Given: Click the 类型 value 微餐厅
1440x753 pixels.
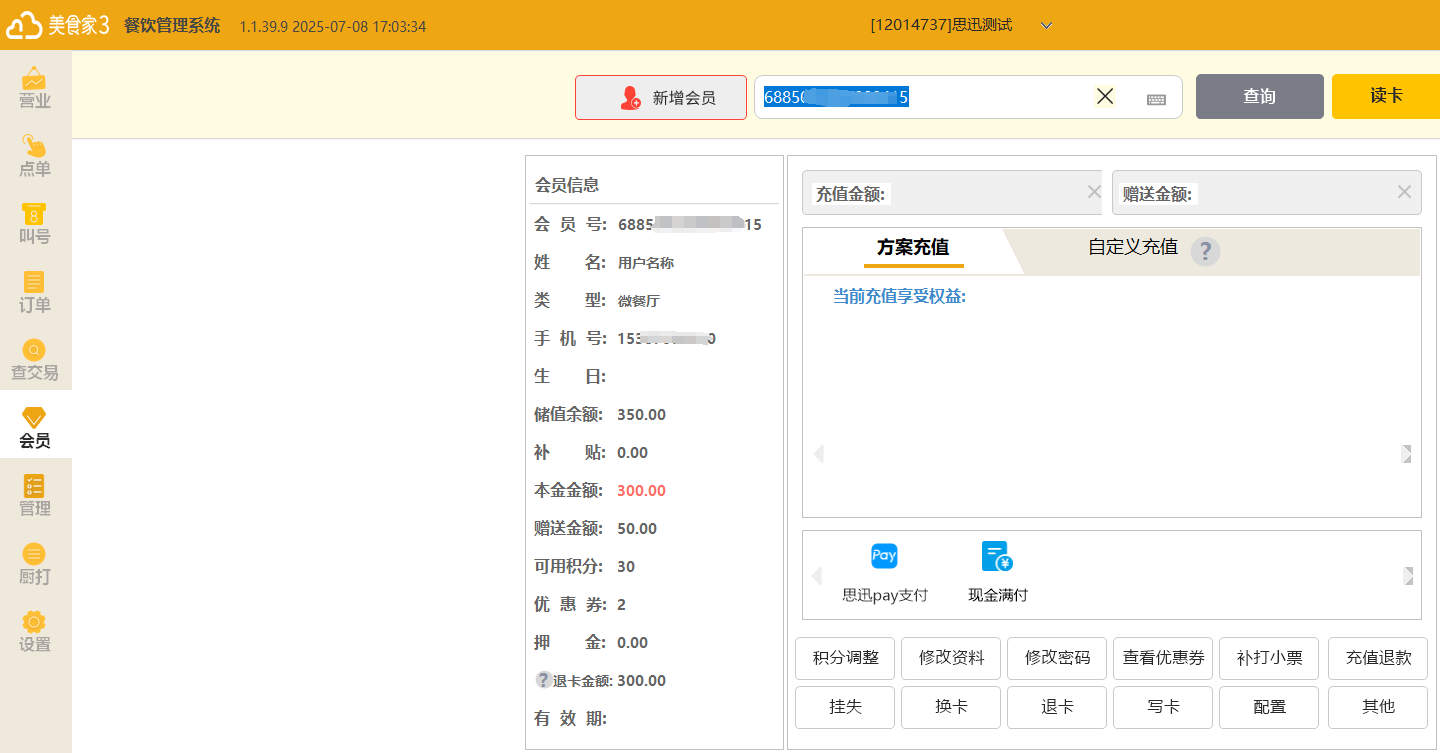Looking at the screenshot, I should 639,301.
